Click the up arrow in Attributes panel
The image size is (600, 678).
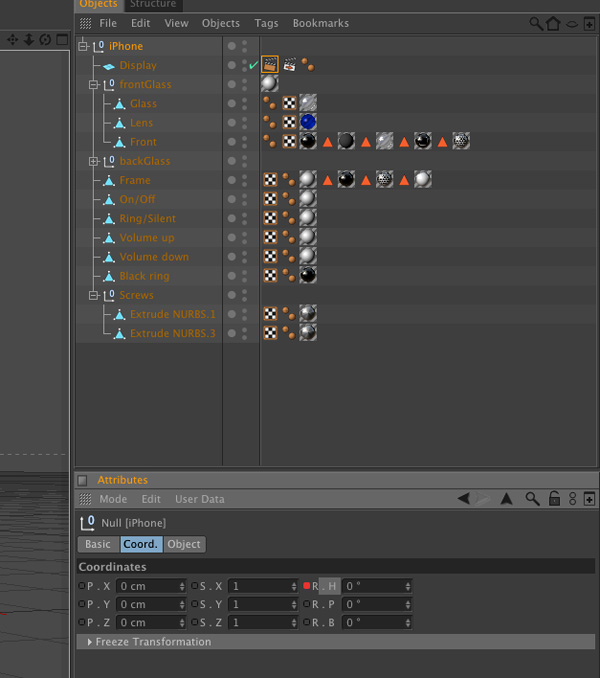point(506,499)
